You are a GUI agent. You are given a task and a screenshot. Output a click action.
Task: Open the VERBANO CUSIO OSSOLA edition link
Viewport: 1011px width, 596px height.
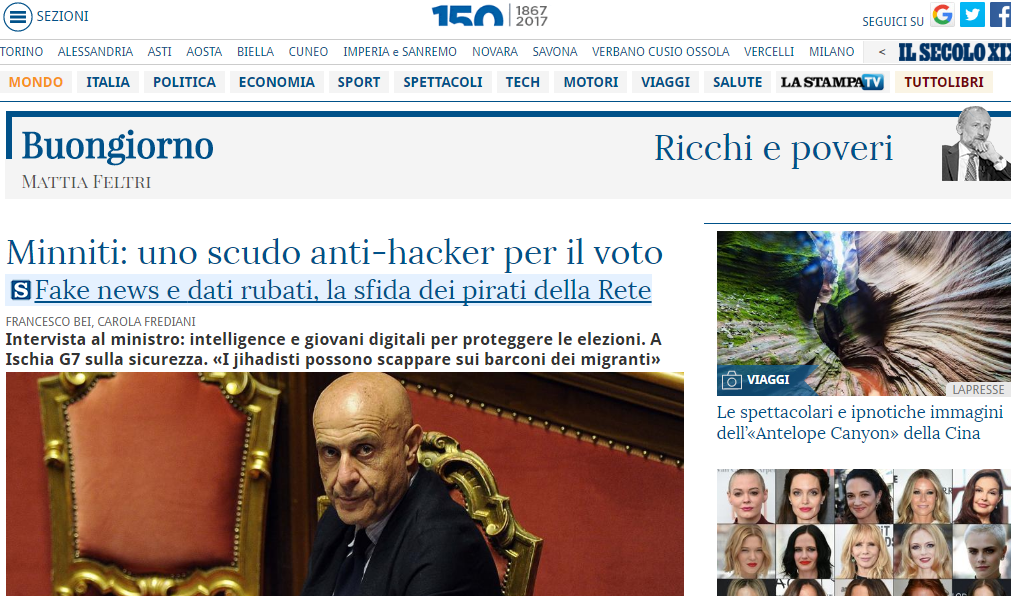coord(660,52)
